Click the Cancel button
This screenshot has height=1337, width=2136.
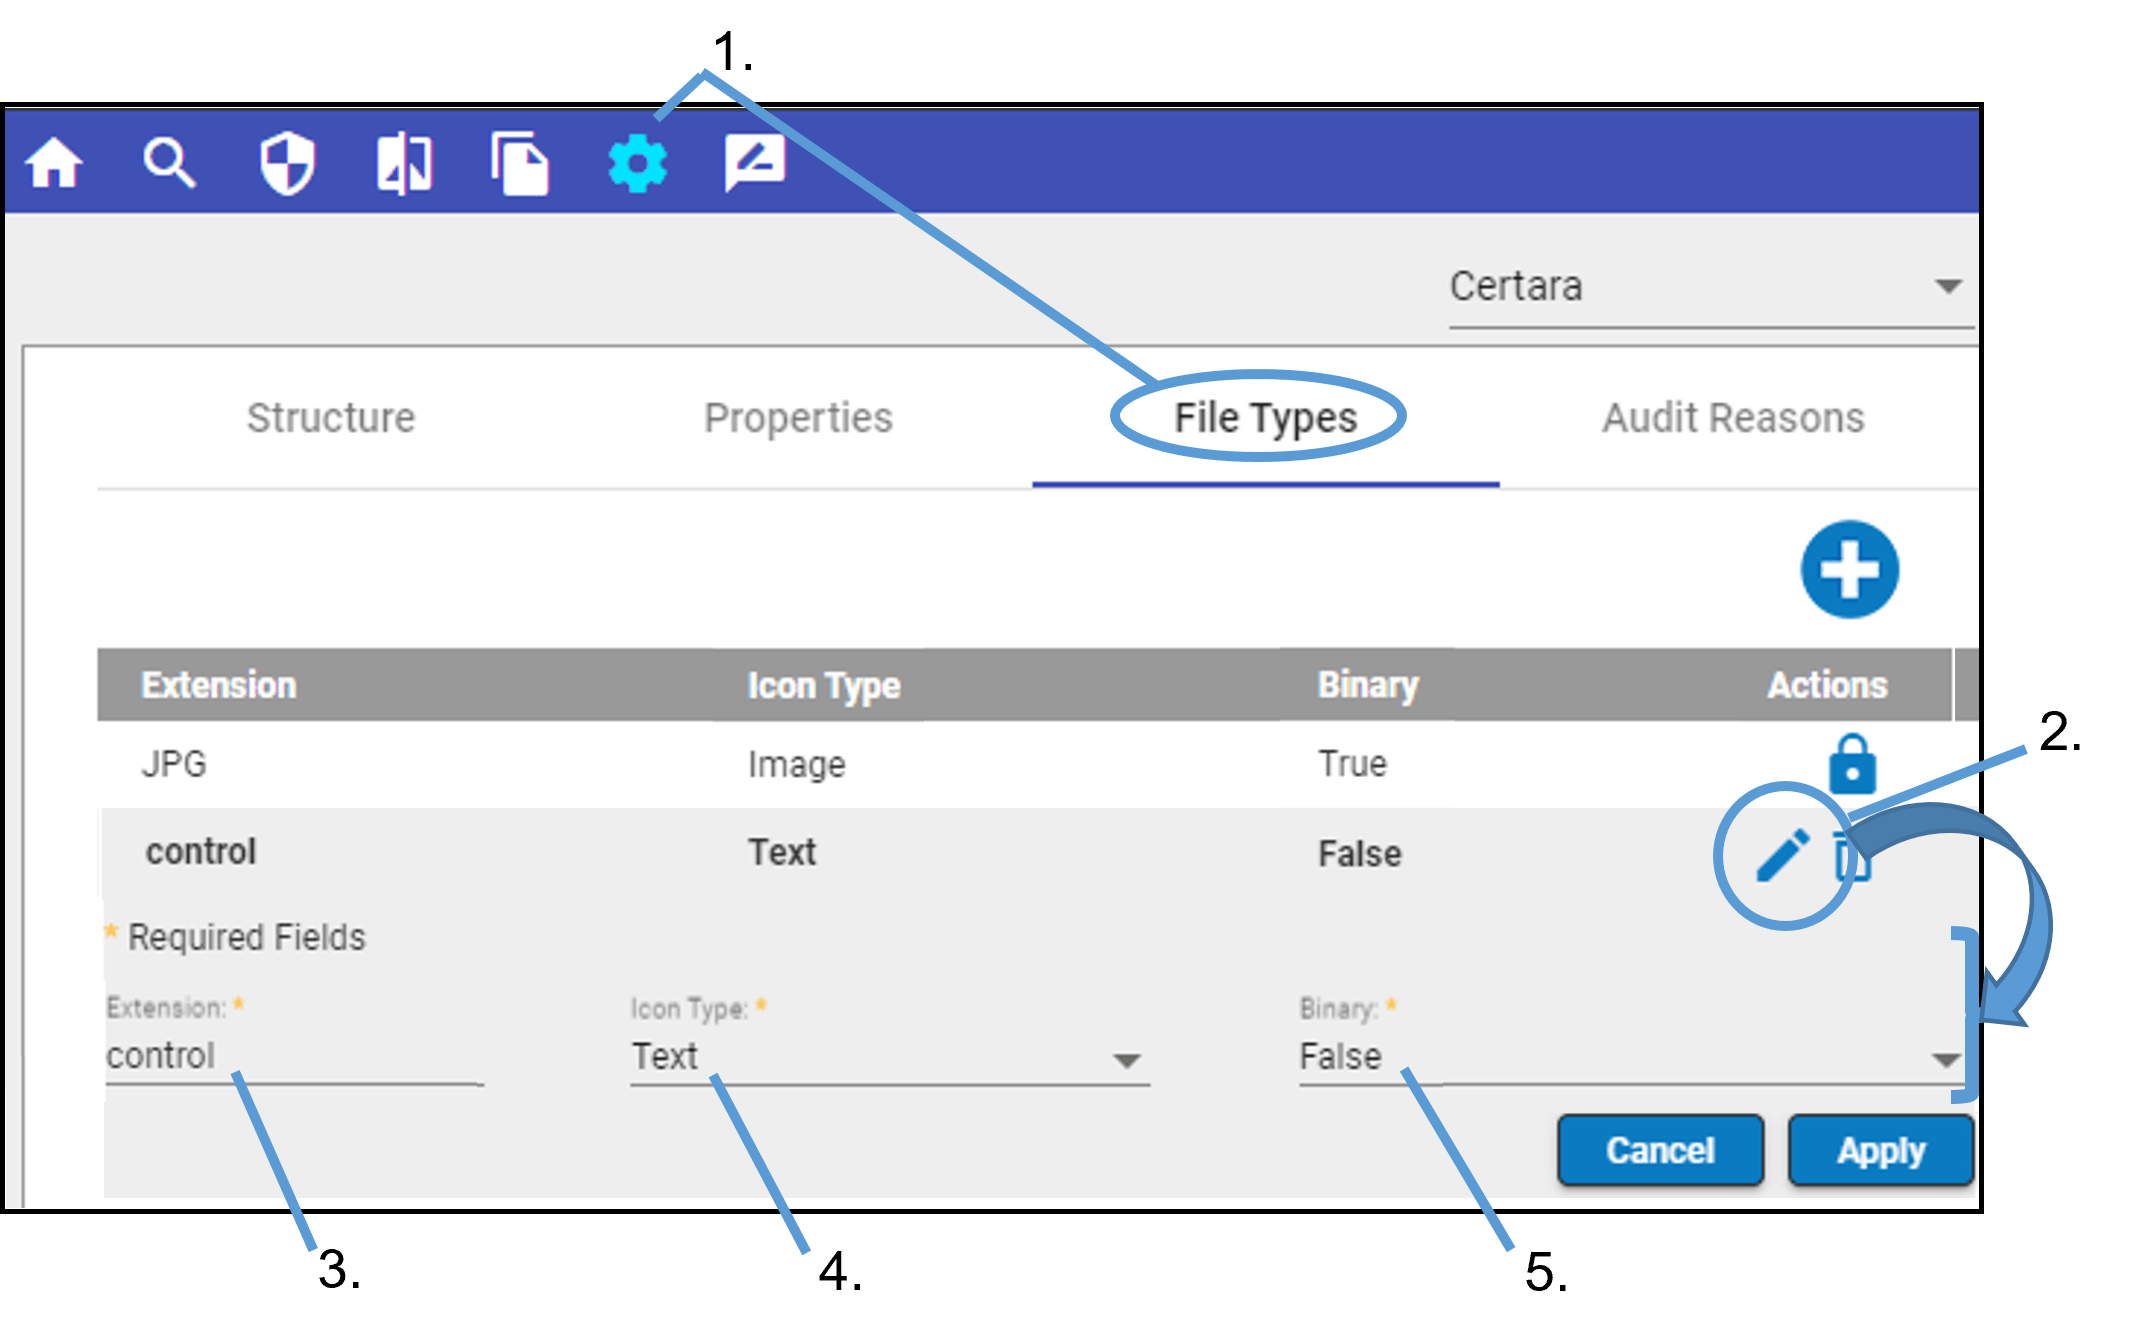click(x=1660, y=1150)
